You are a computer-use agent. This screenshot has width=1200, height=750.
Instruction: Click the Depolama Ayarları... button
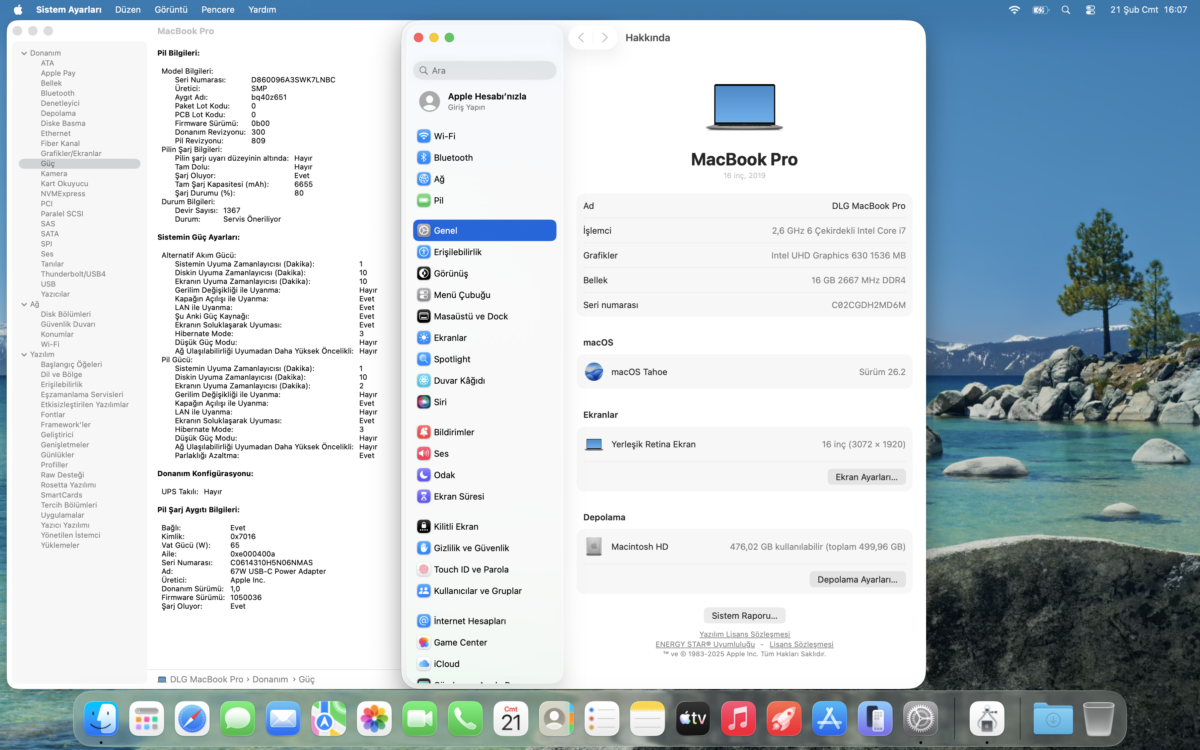pos(857,579)
